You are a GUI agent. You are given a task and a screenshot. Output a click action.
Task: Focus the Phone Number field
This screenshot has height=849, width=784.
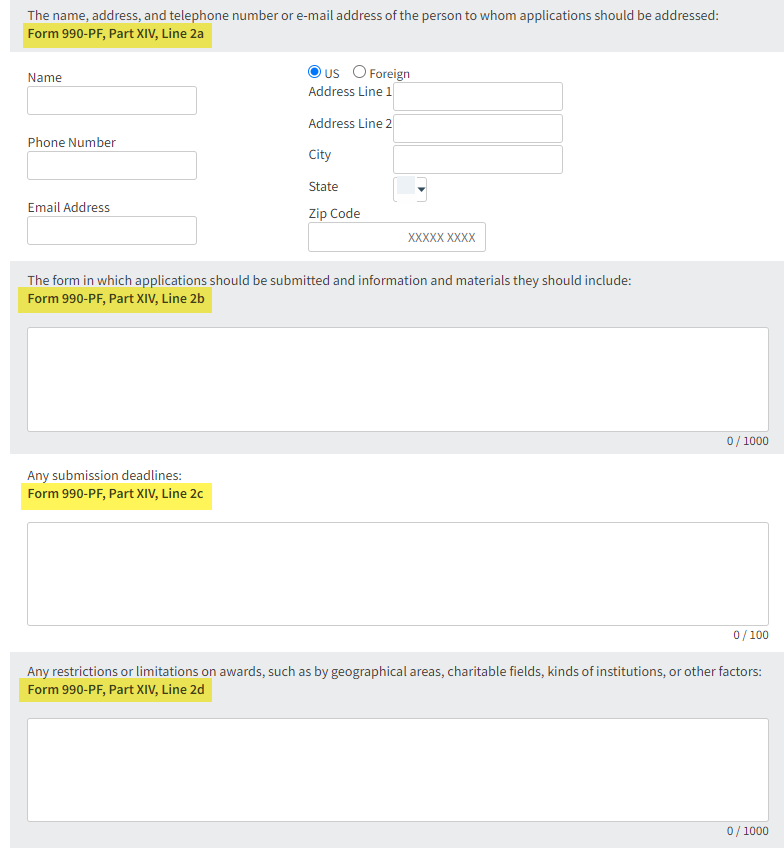point(112,166)
